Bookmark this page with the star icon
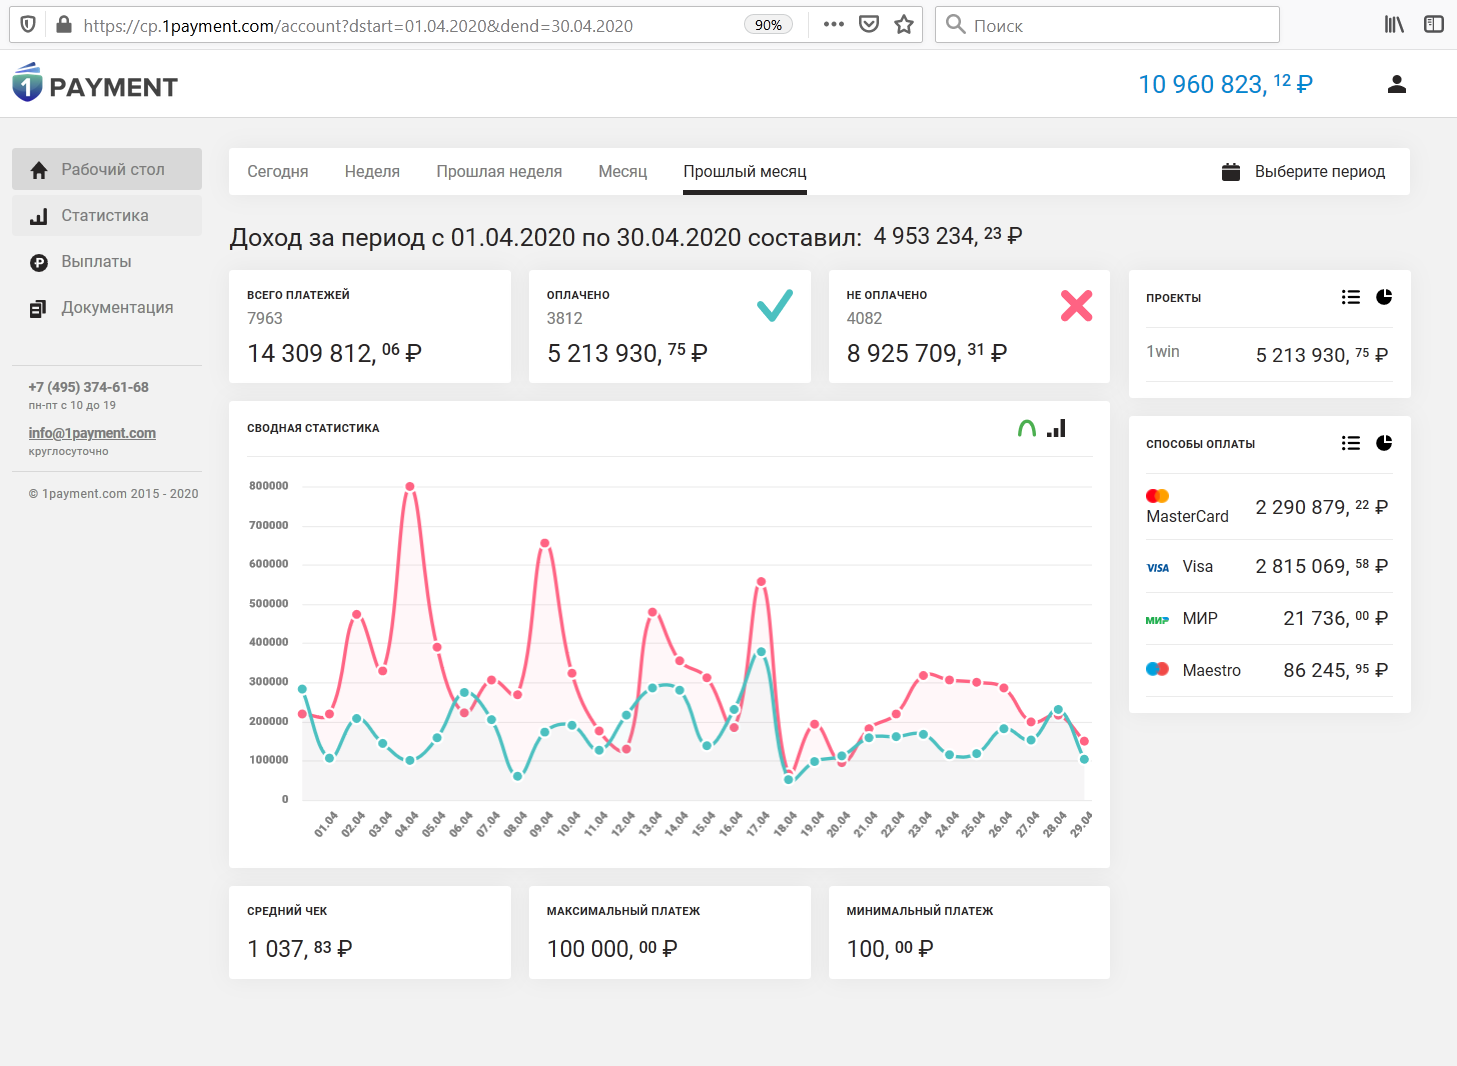This screenshot has height=1066, width=1457. tap(904, 24)
